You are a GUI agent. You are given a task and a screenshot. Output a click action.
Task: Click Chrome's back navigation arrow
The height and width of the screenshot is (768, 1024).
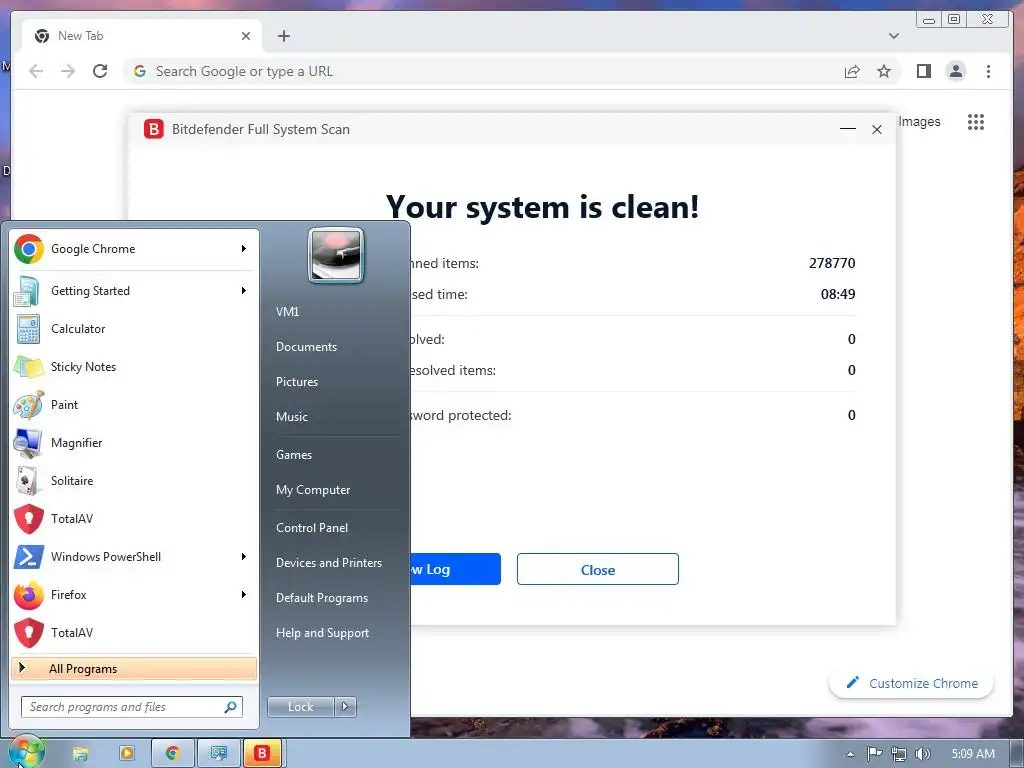[36, 71]
